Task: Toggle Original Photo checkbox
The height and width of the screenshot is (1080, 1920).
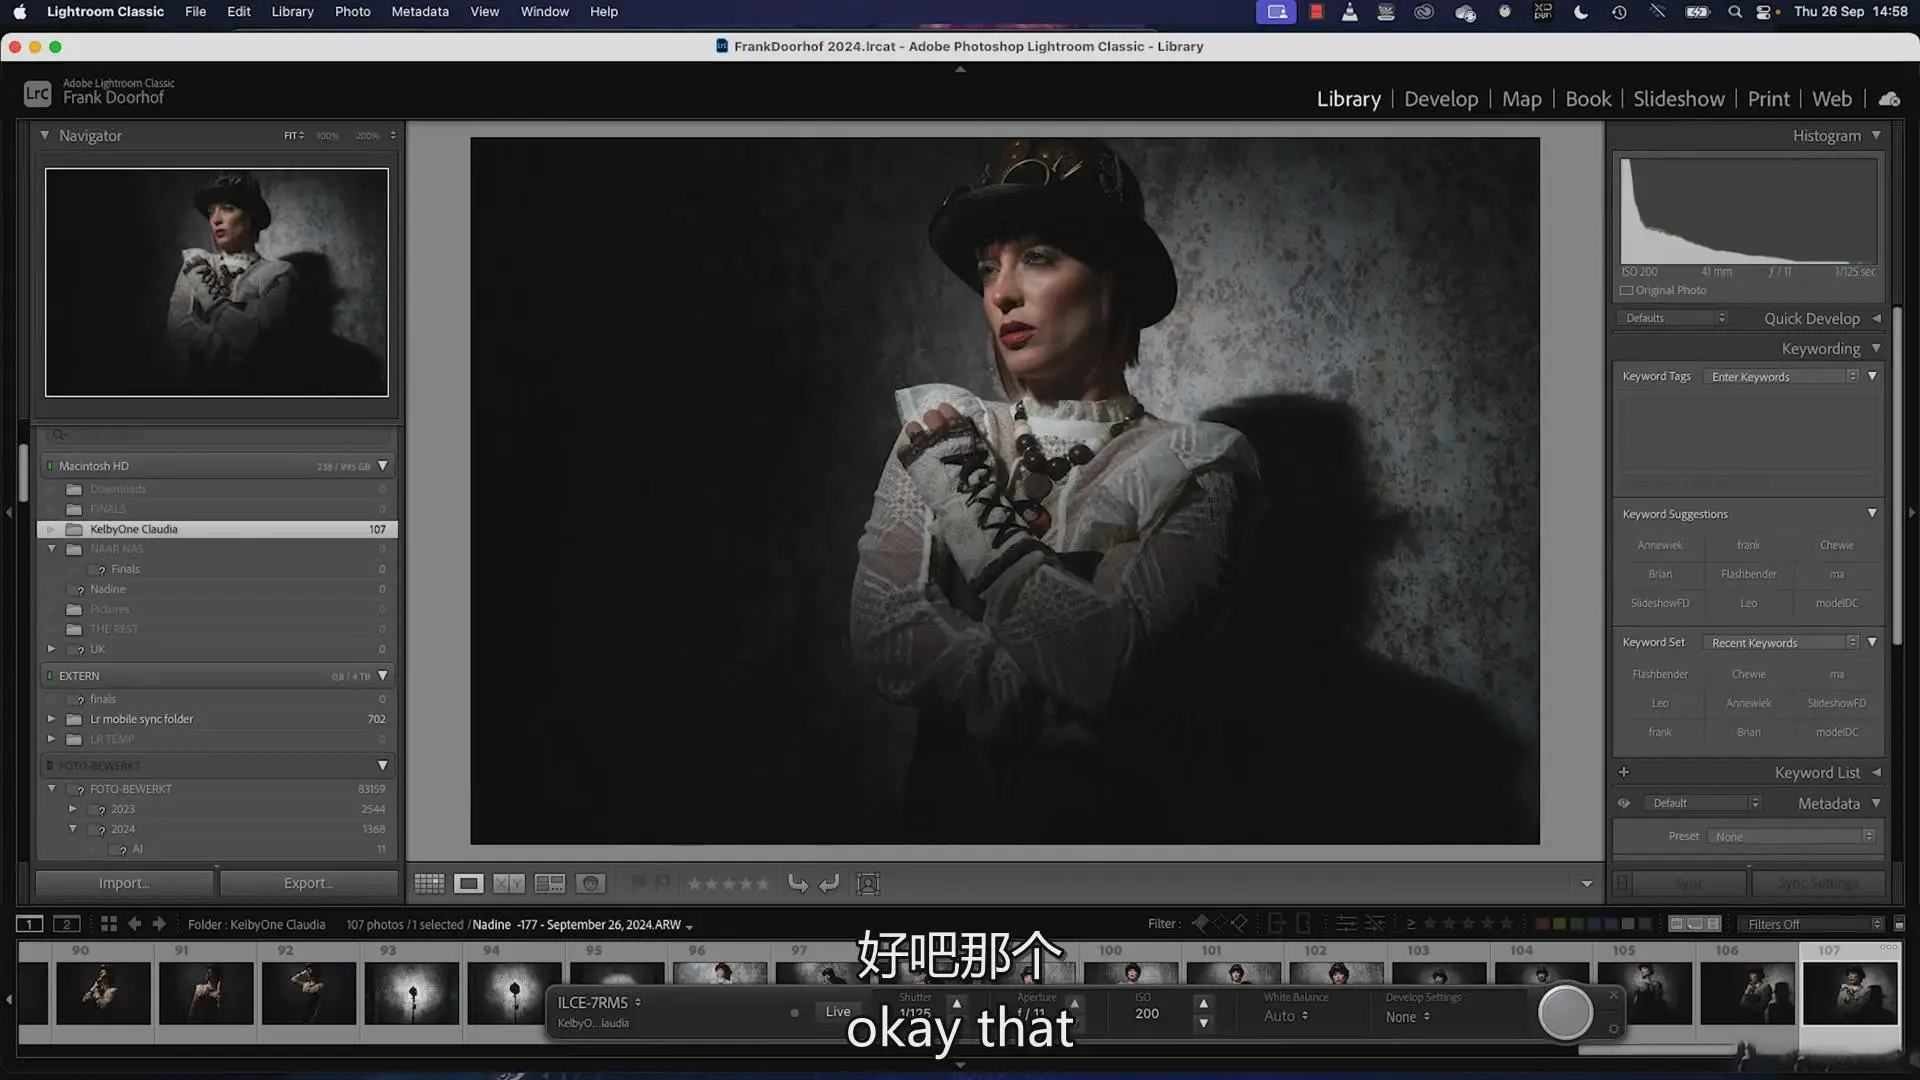Action: click(1626, 290)
